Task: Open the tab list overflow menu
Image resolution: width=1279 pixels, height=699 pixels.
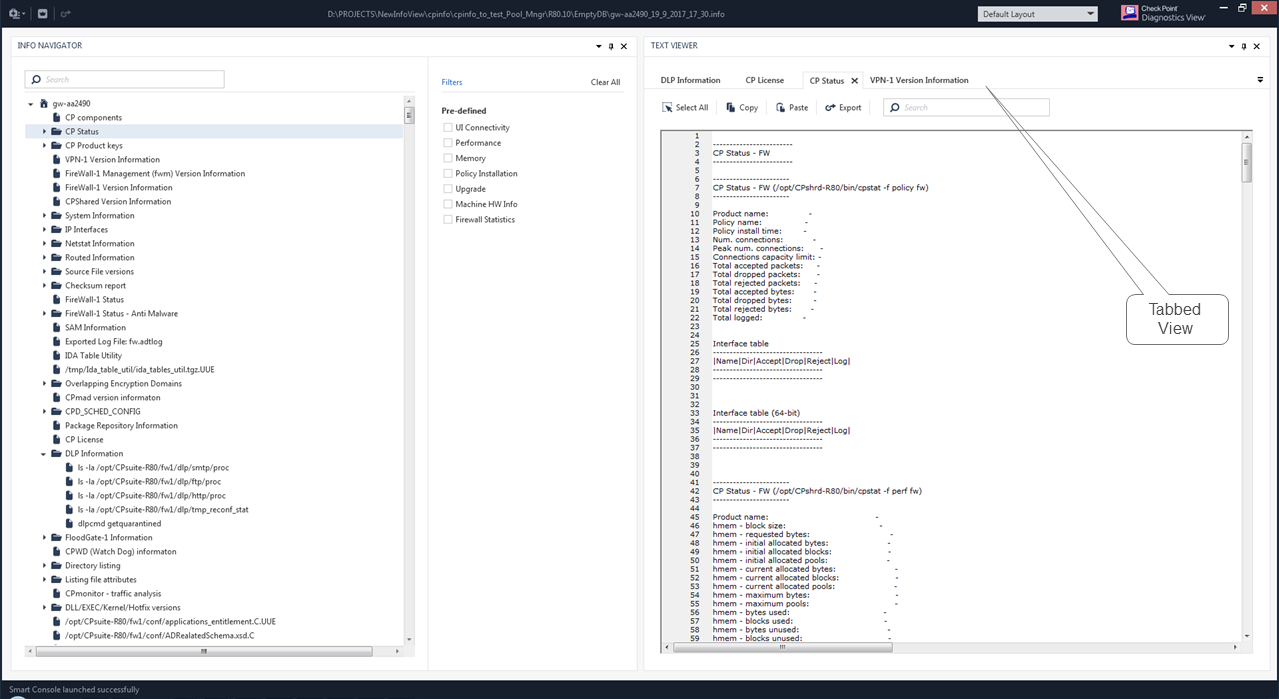Action: point(1260,80)
